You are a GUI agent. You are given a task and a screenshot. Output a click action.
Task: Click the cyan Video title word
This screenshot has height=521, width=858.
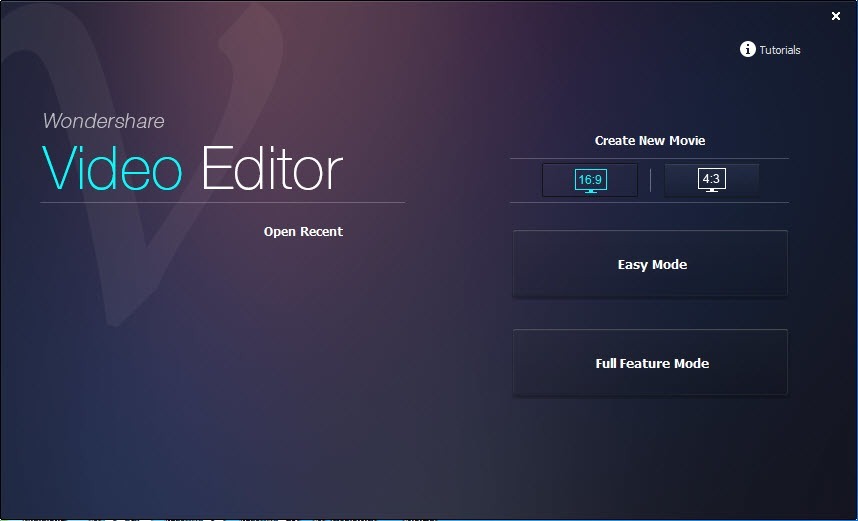[x=112, y=168]
